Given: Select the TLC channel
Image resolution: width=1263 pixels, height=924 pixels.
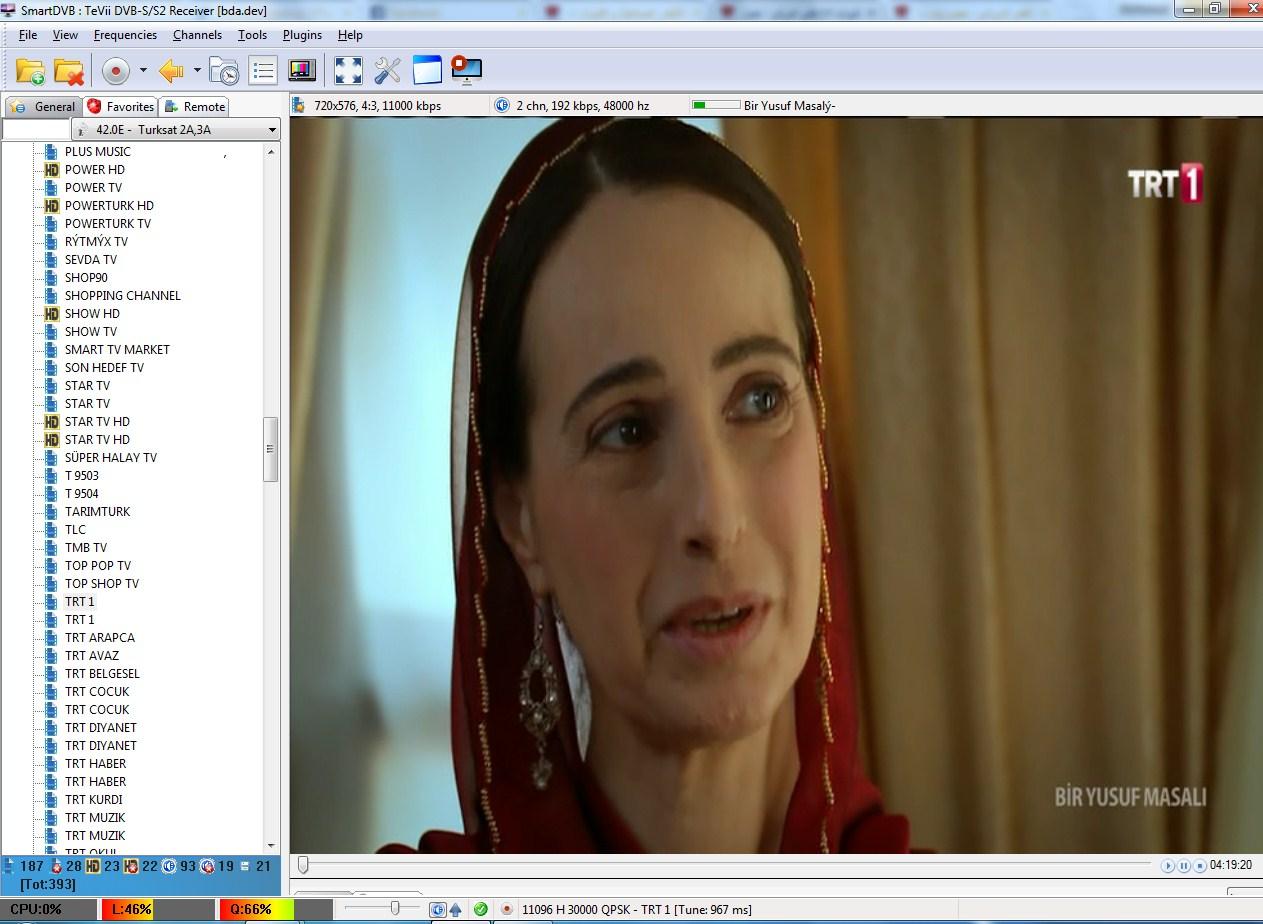Looking at the screenshot, I should click(x=75, y=530).
